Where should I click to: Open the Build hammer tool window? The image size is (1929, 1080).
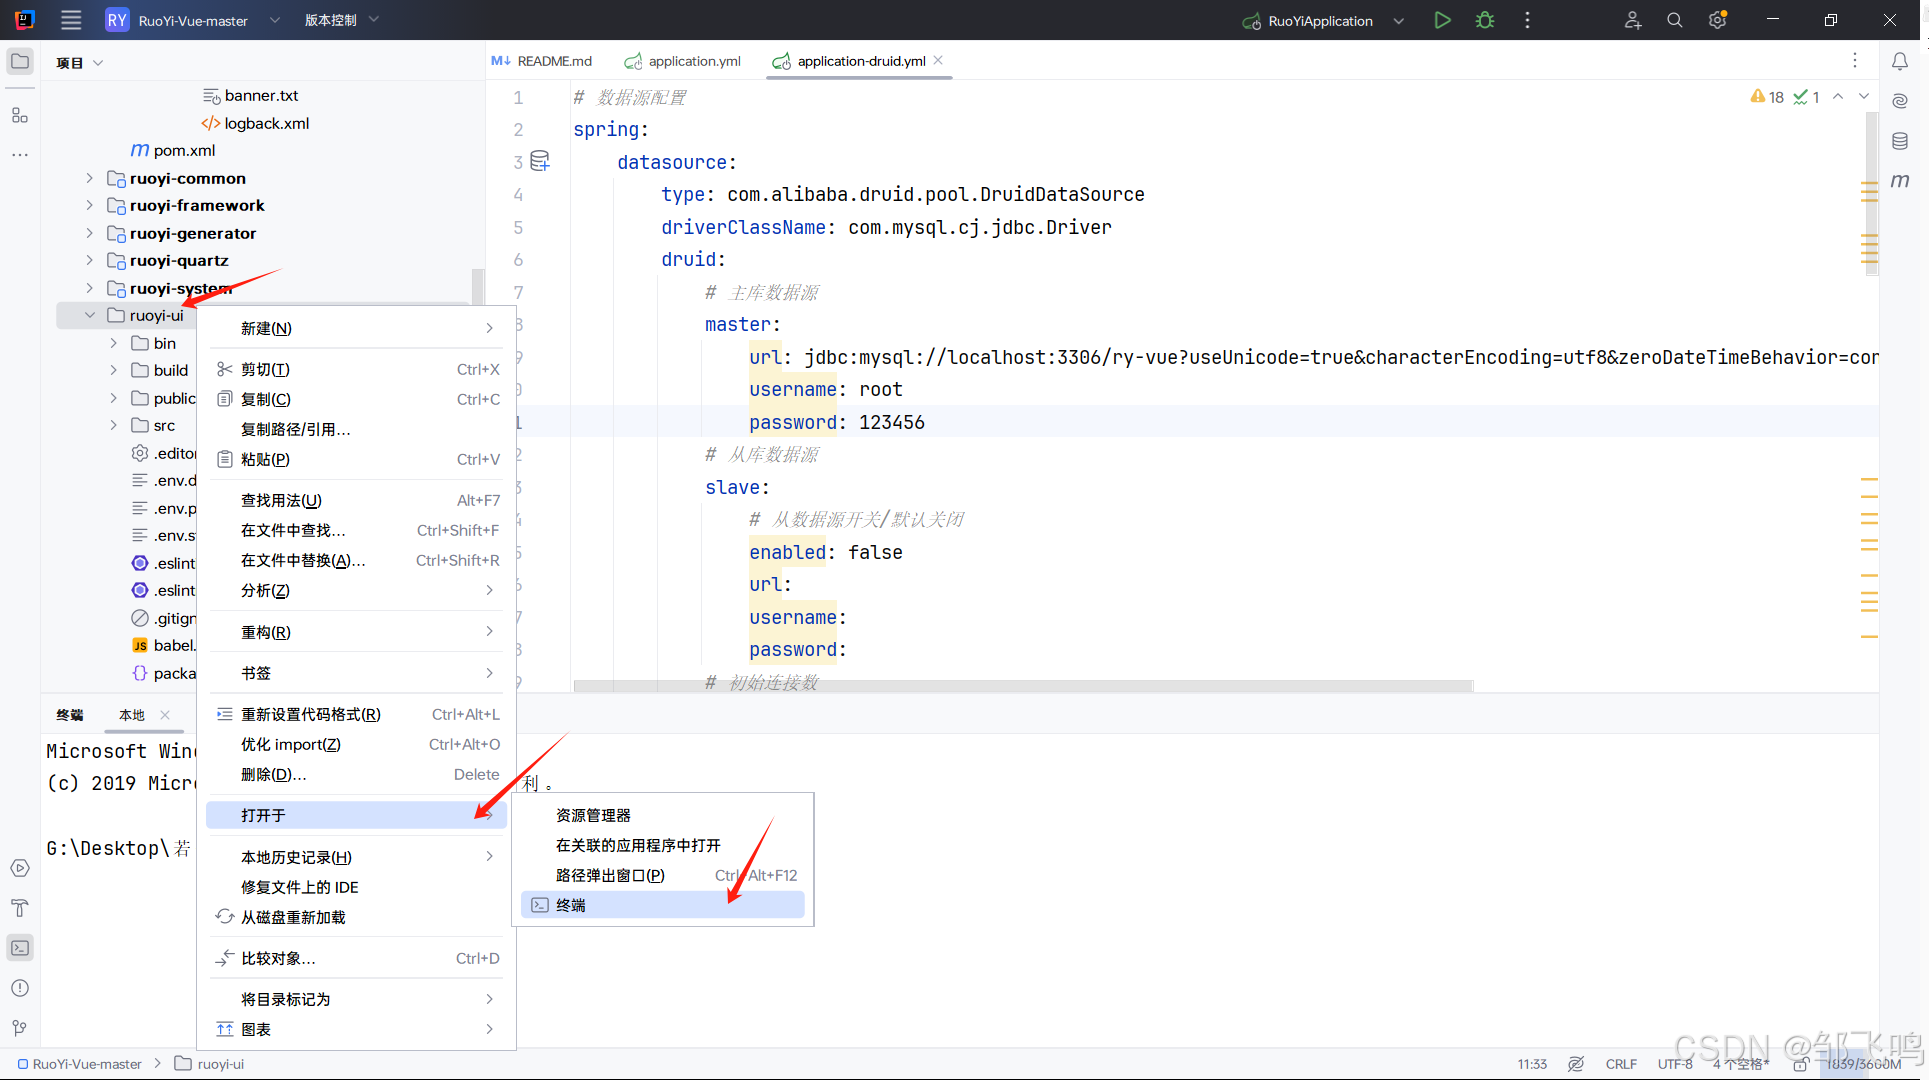click(x=20, y=908)
